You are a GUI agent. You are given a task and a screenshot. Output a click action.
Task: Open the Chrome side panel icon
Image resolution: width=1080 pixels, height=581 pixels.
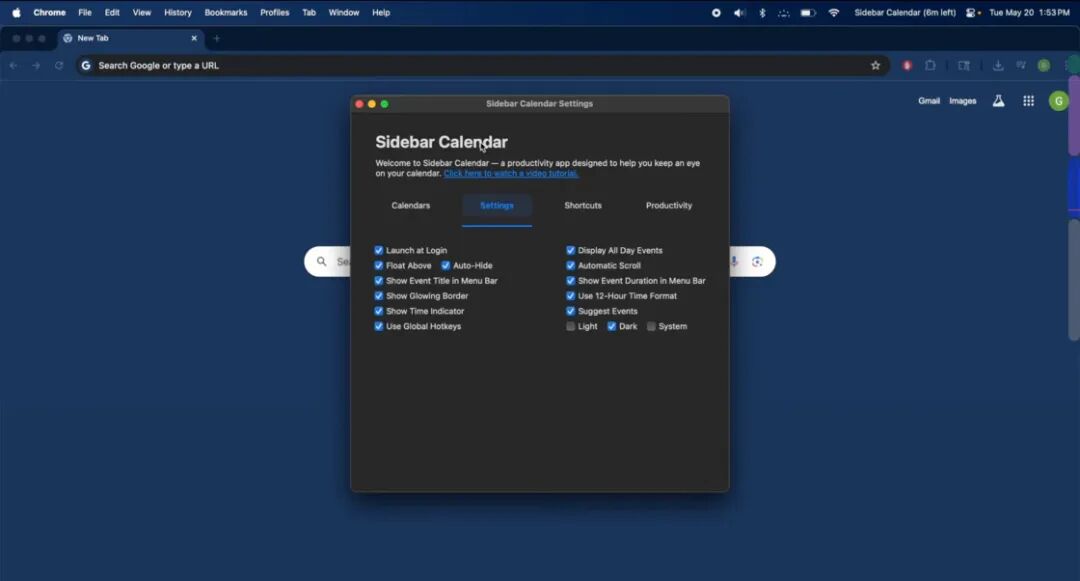pyautogui.click(x=964, y=65)
